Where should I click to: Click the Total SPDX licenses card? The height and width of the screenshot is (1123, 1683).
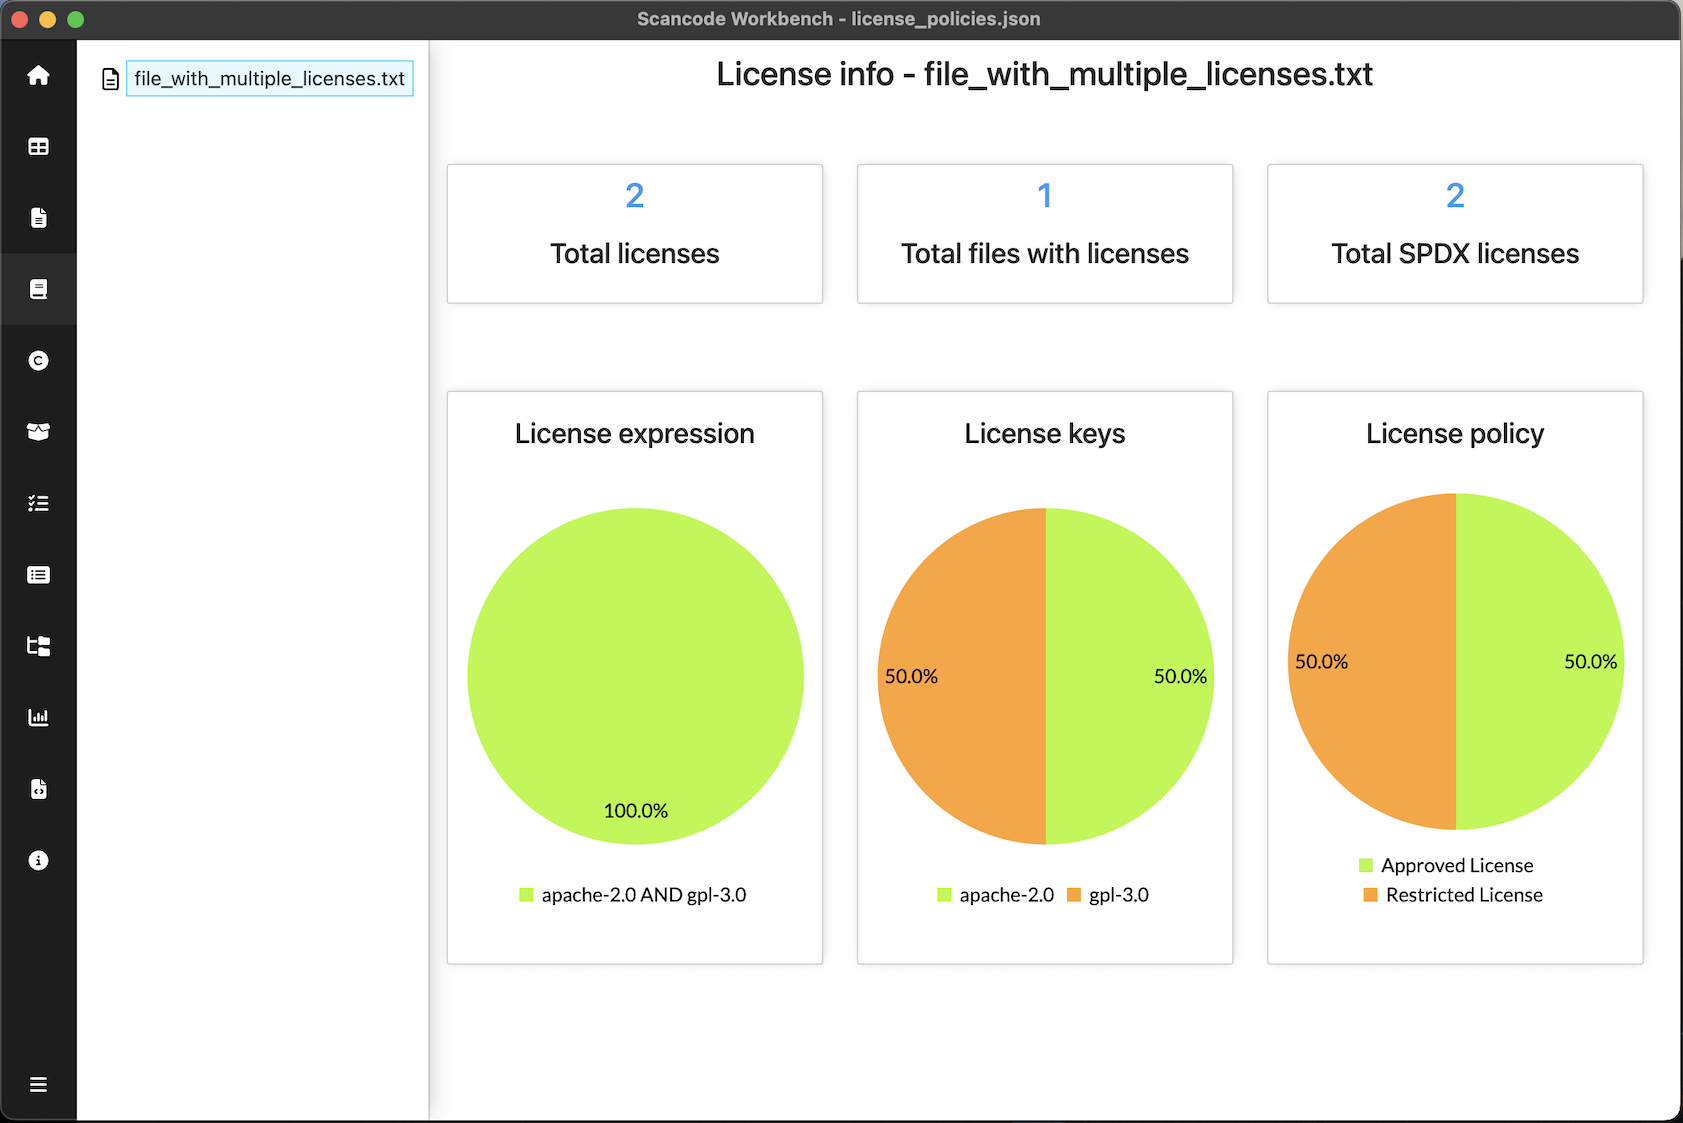click(x=1455, y=234)
